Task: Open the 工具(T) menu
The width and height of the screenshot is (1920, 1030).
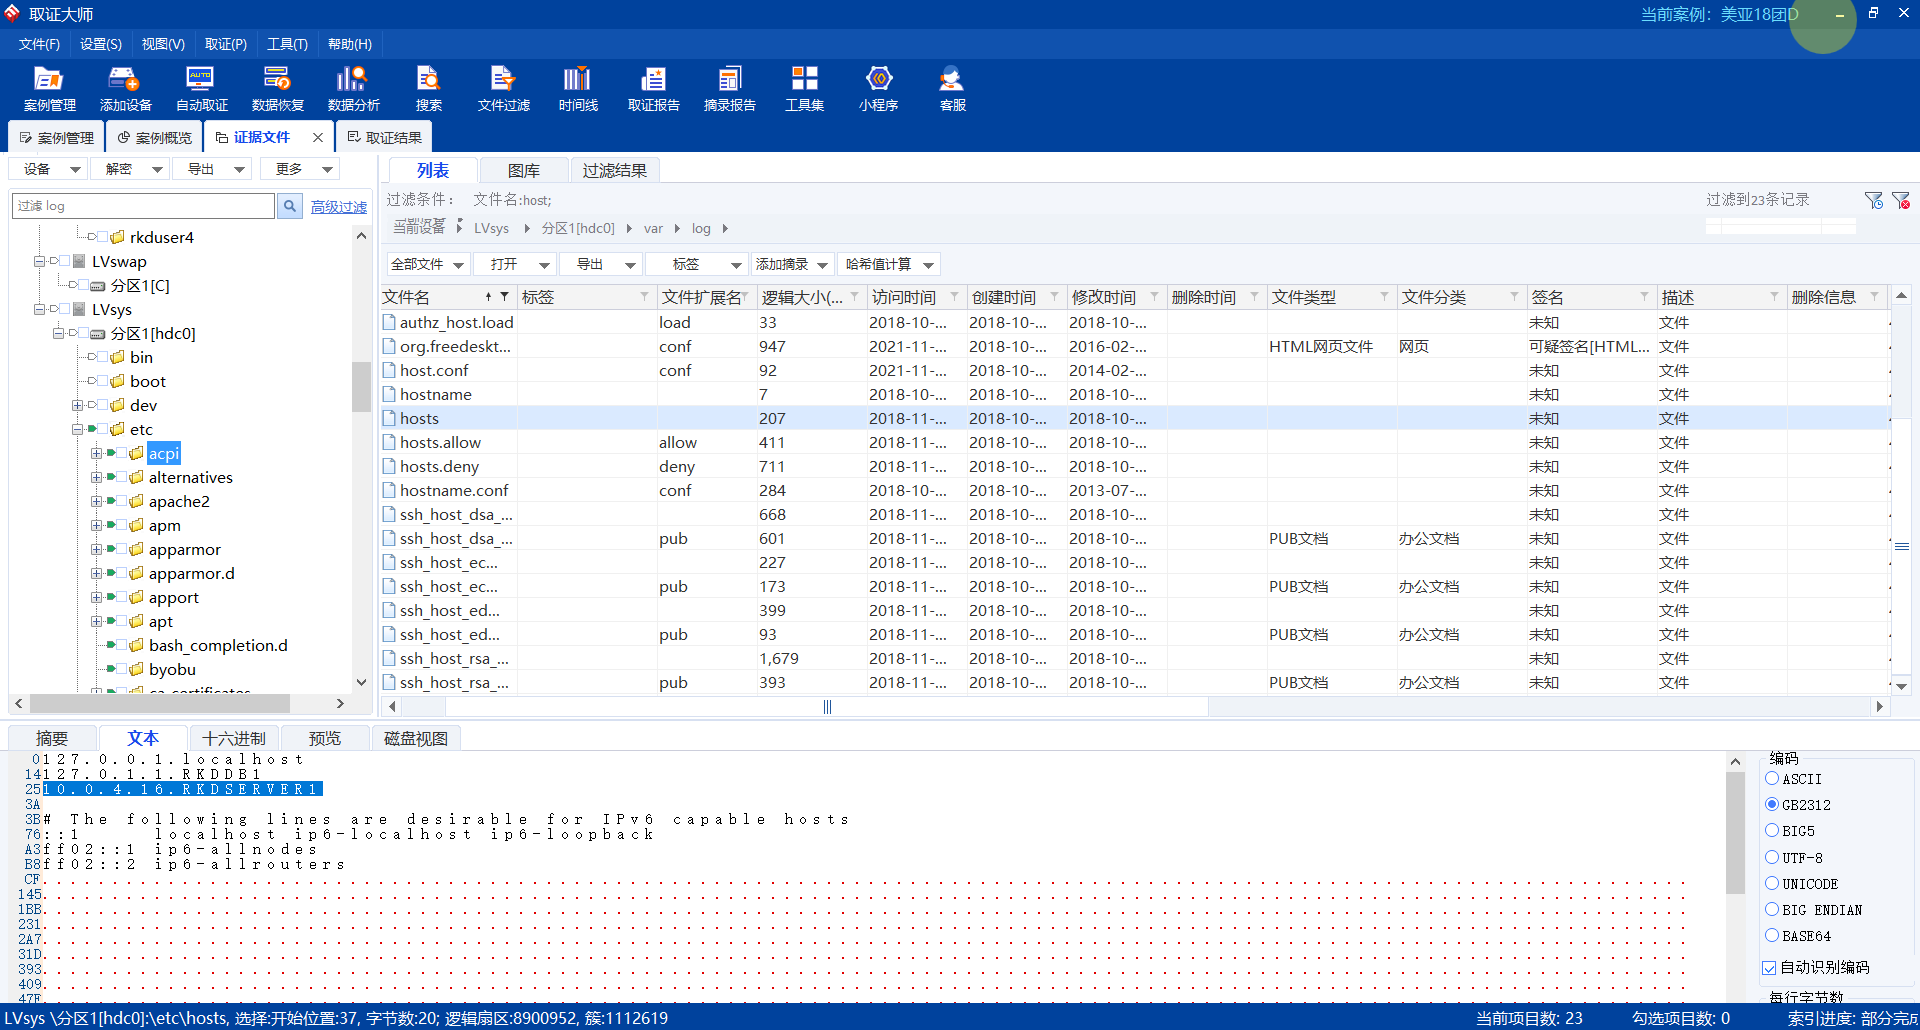Action: click(x=287, y=44)
